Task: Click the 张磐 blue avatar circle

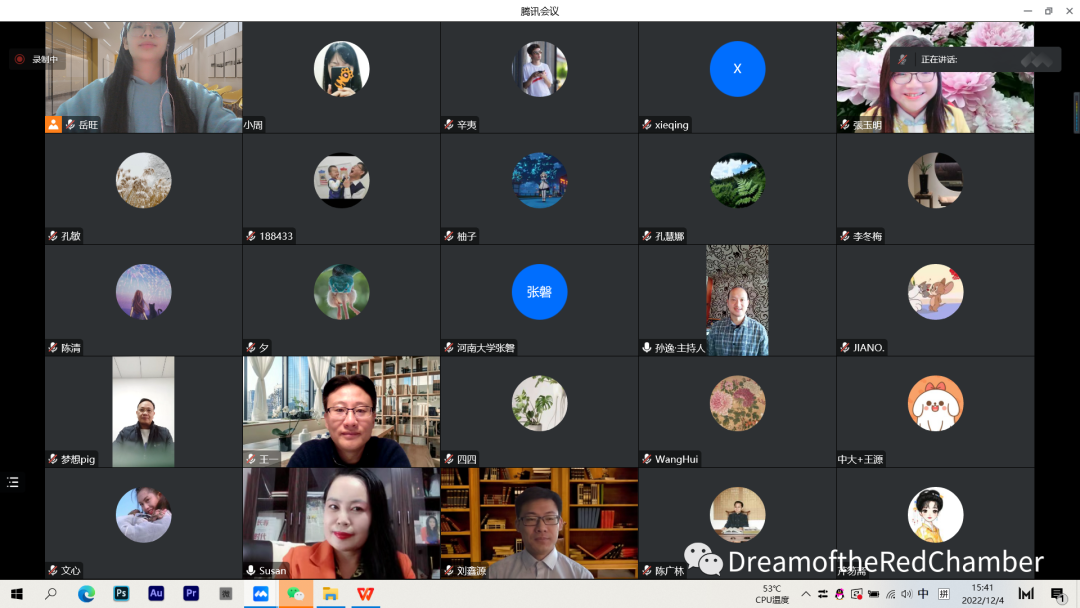Action: 539,292
